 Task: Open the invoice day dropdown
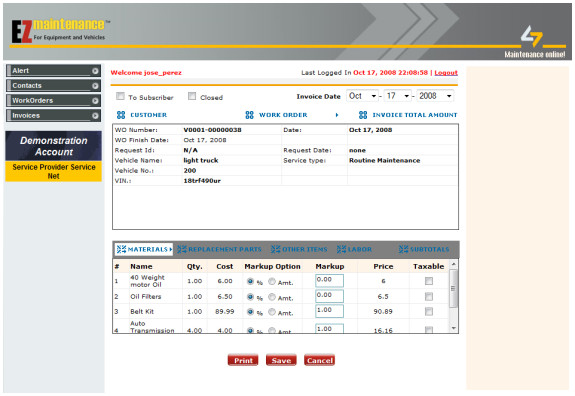click(398, 96)
